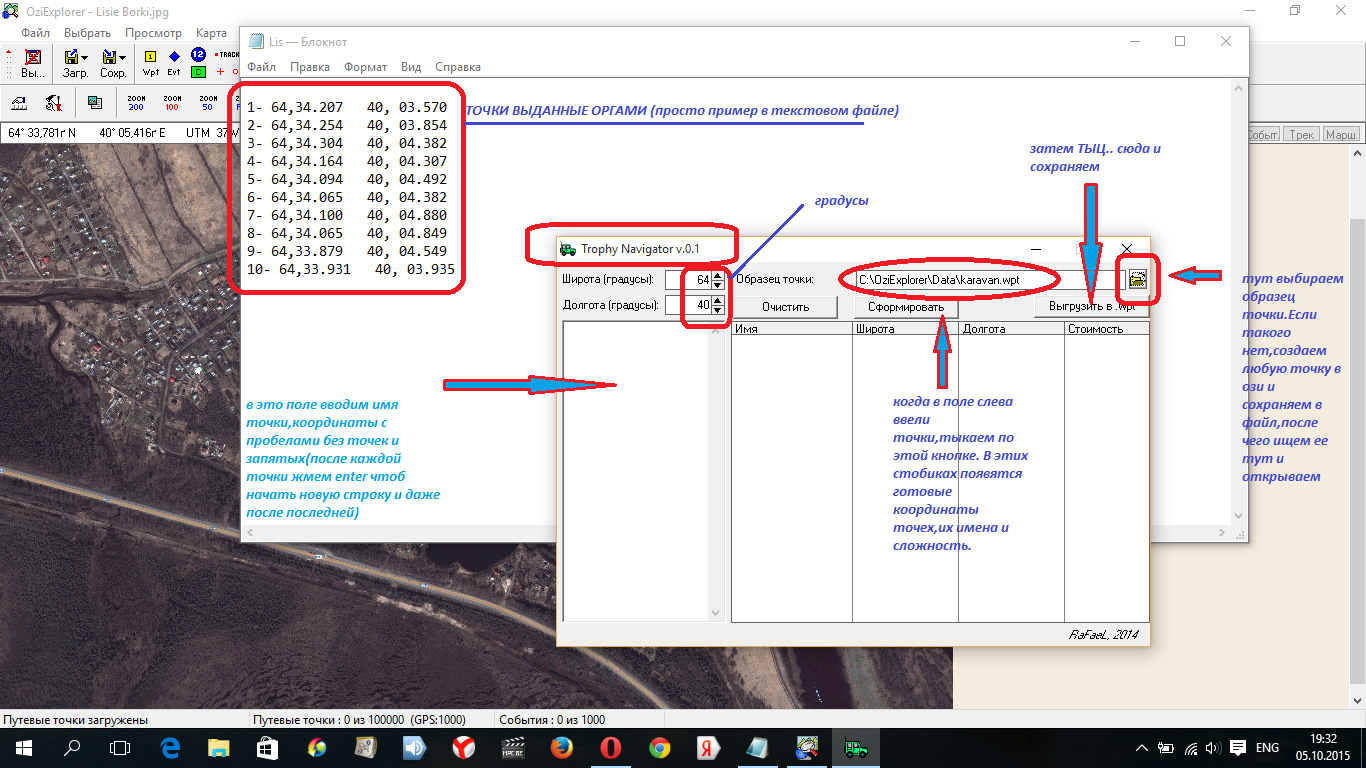Viewport: 1366px width, 768px height.
Task: Click the Очистить button
Action: point(785,307)
